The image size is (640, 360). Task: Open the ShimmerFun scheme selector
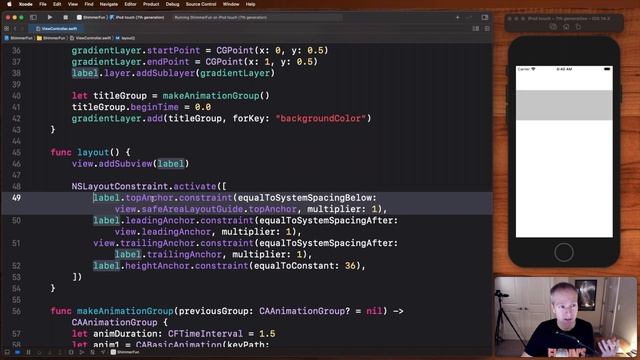click(x=91, y=18)
